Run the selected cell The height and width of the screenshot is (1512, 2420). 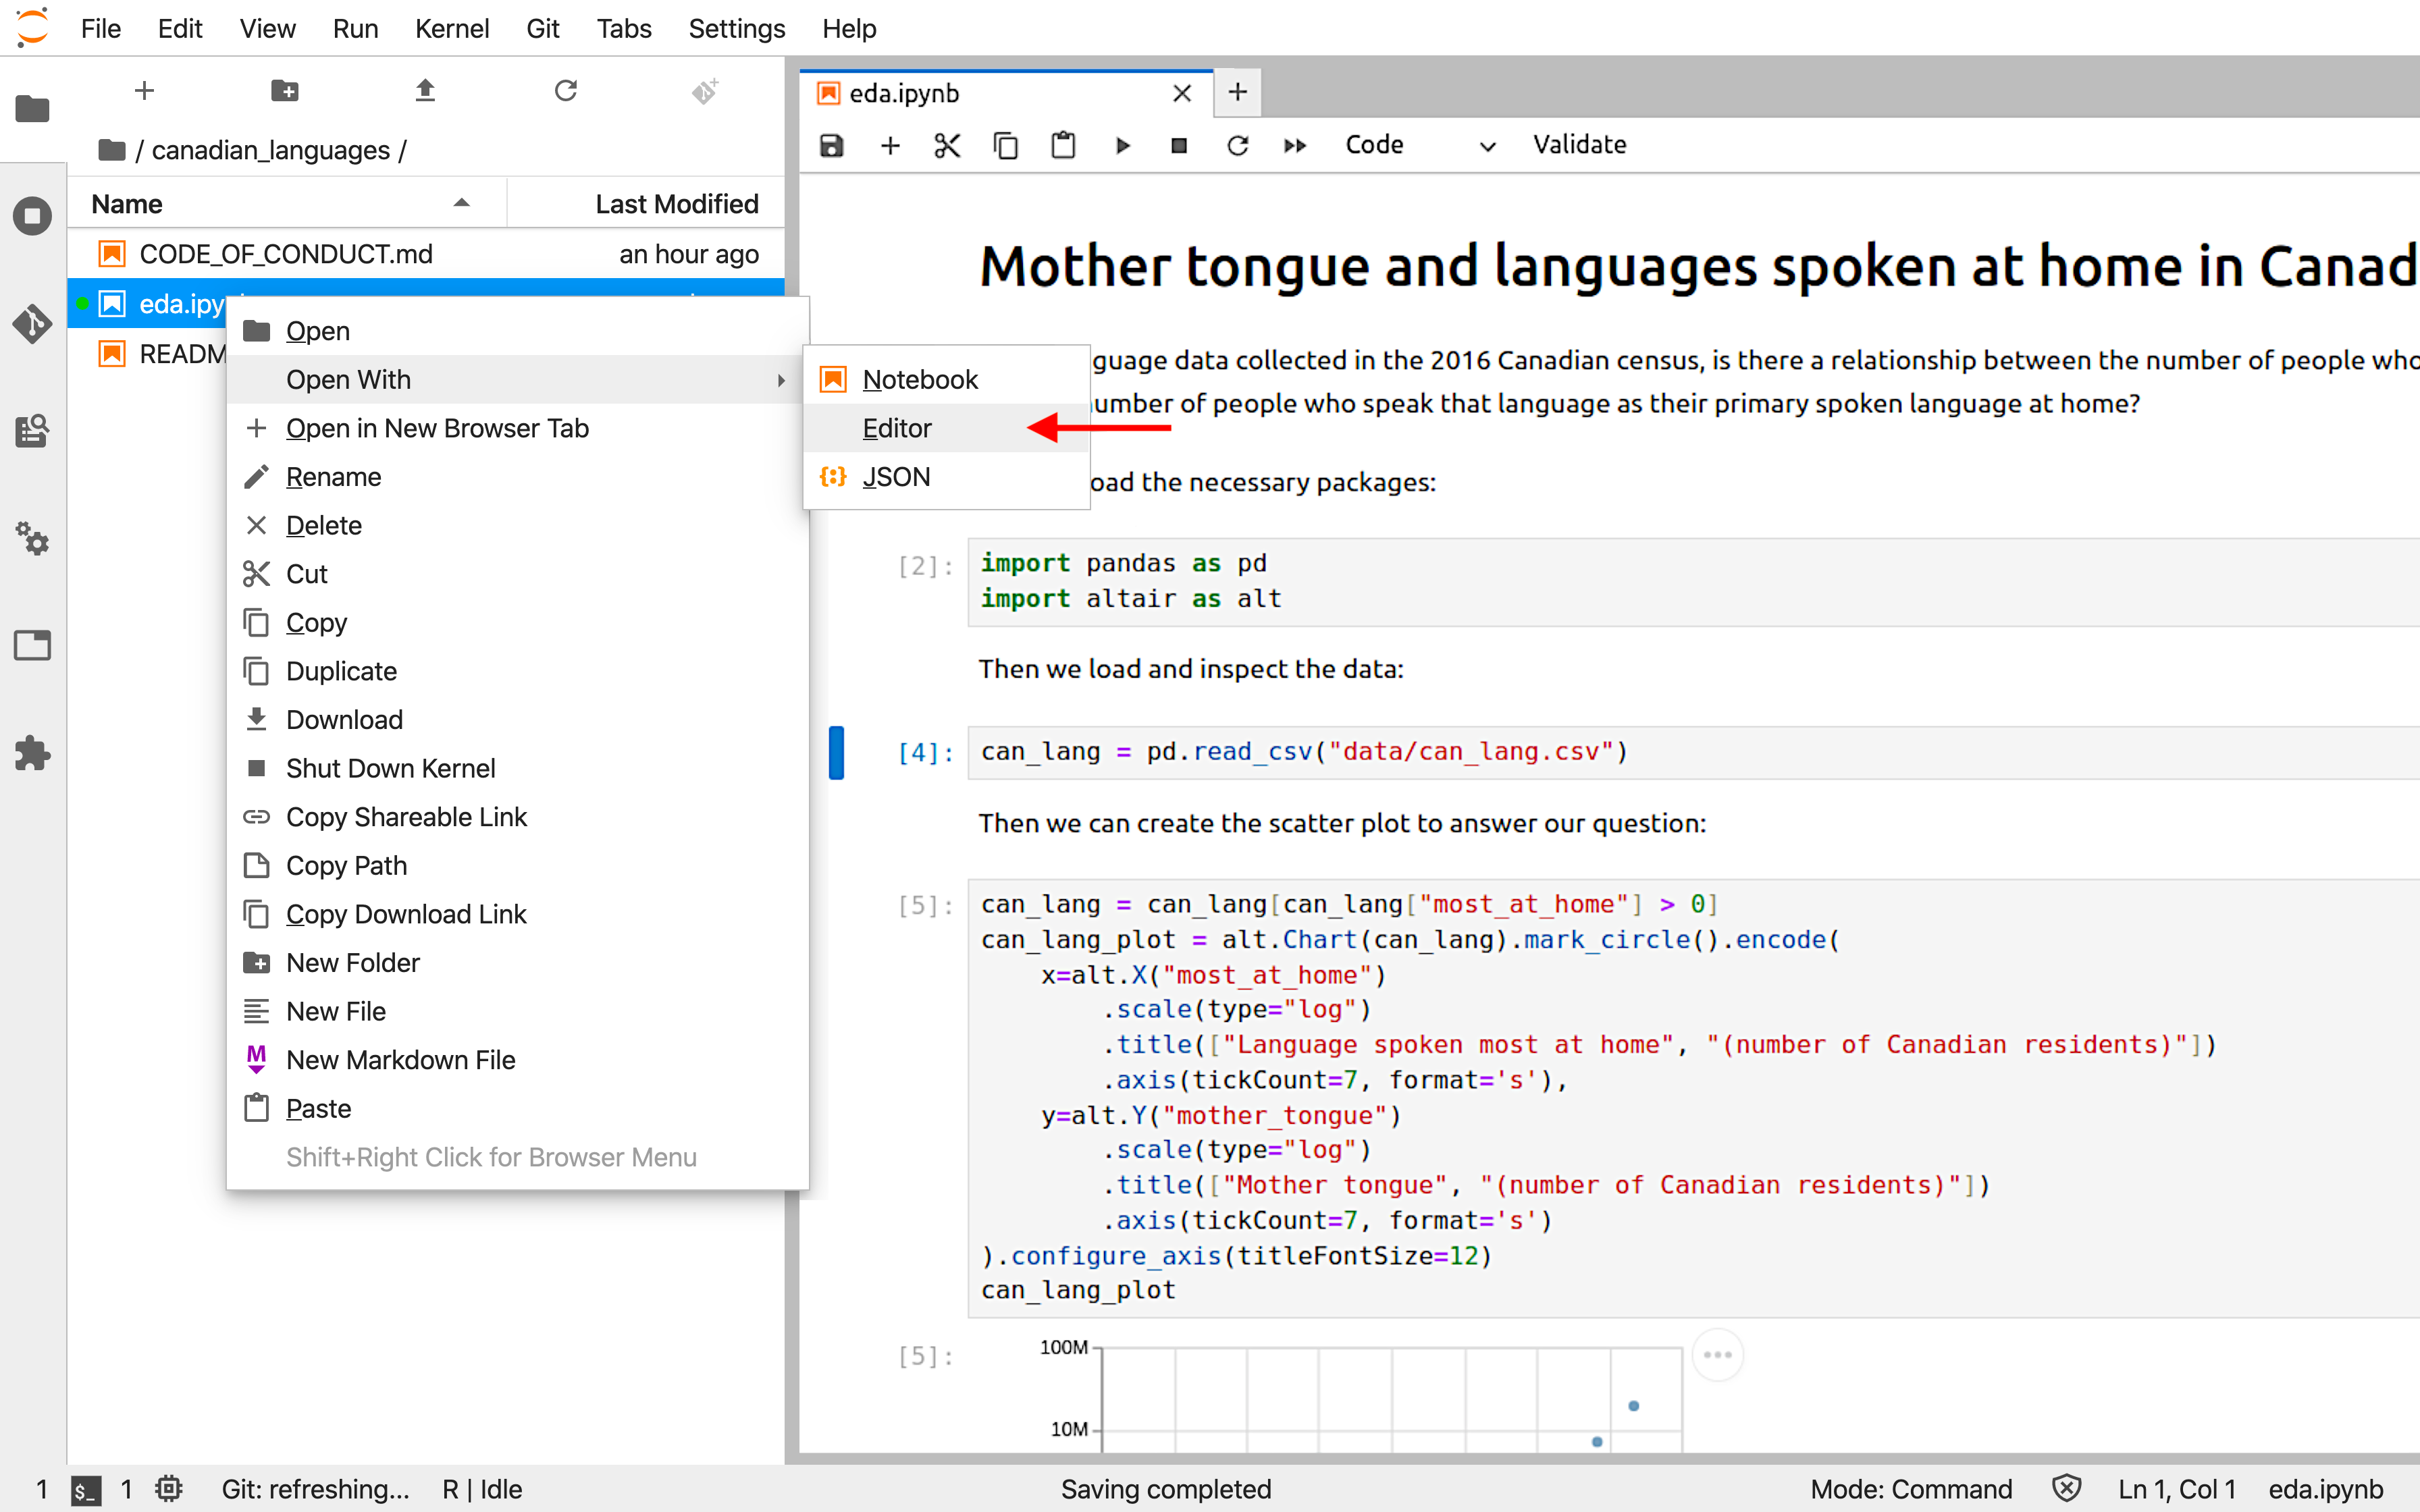(1122, 146)
